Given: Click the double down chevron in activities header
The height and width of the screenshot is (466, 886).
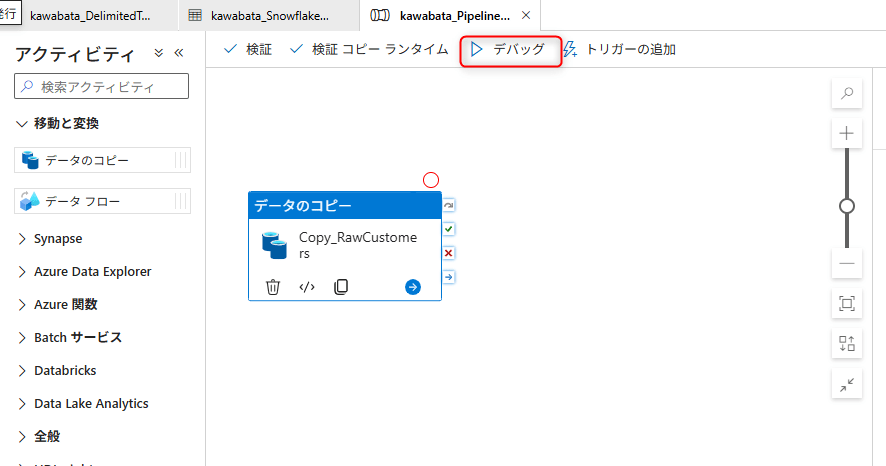Looking at the screenshot, I should 159,53.
